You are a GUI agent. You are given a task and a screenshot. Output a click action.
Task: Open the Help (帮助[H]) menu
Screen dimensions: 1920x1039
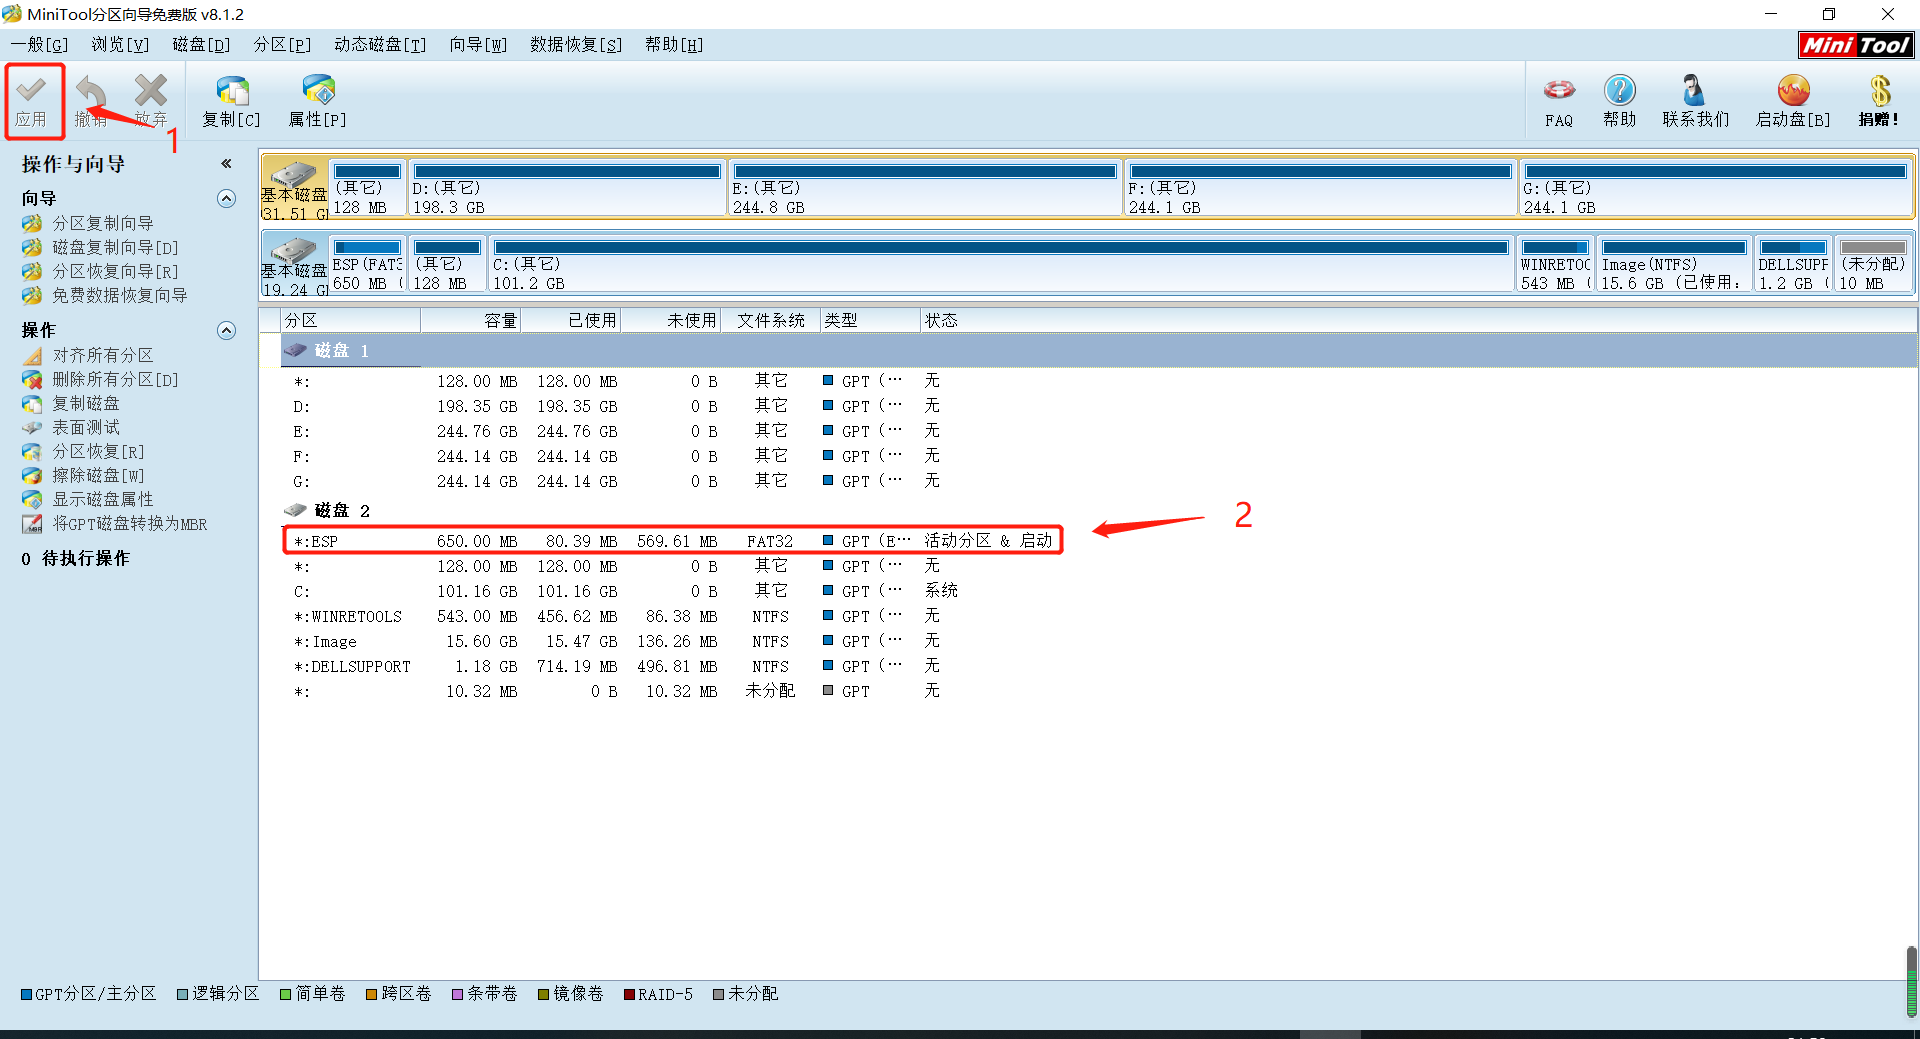[674, 45]
